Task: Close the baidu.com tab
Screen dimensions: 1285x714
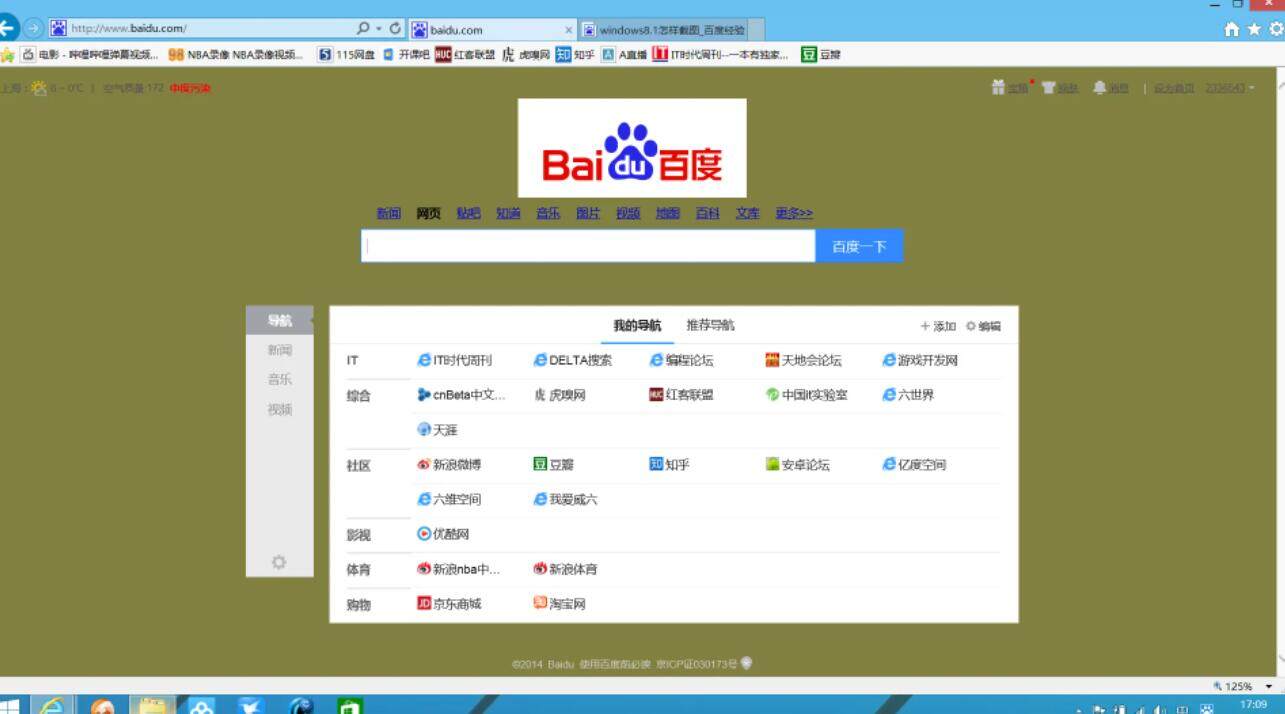Action: 570,30
